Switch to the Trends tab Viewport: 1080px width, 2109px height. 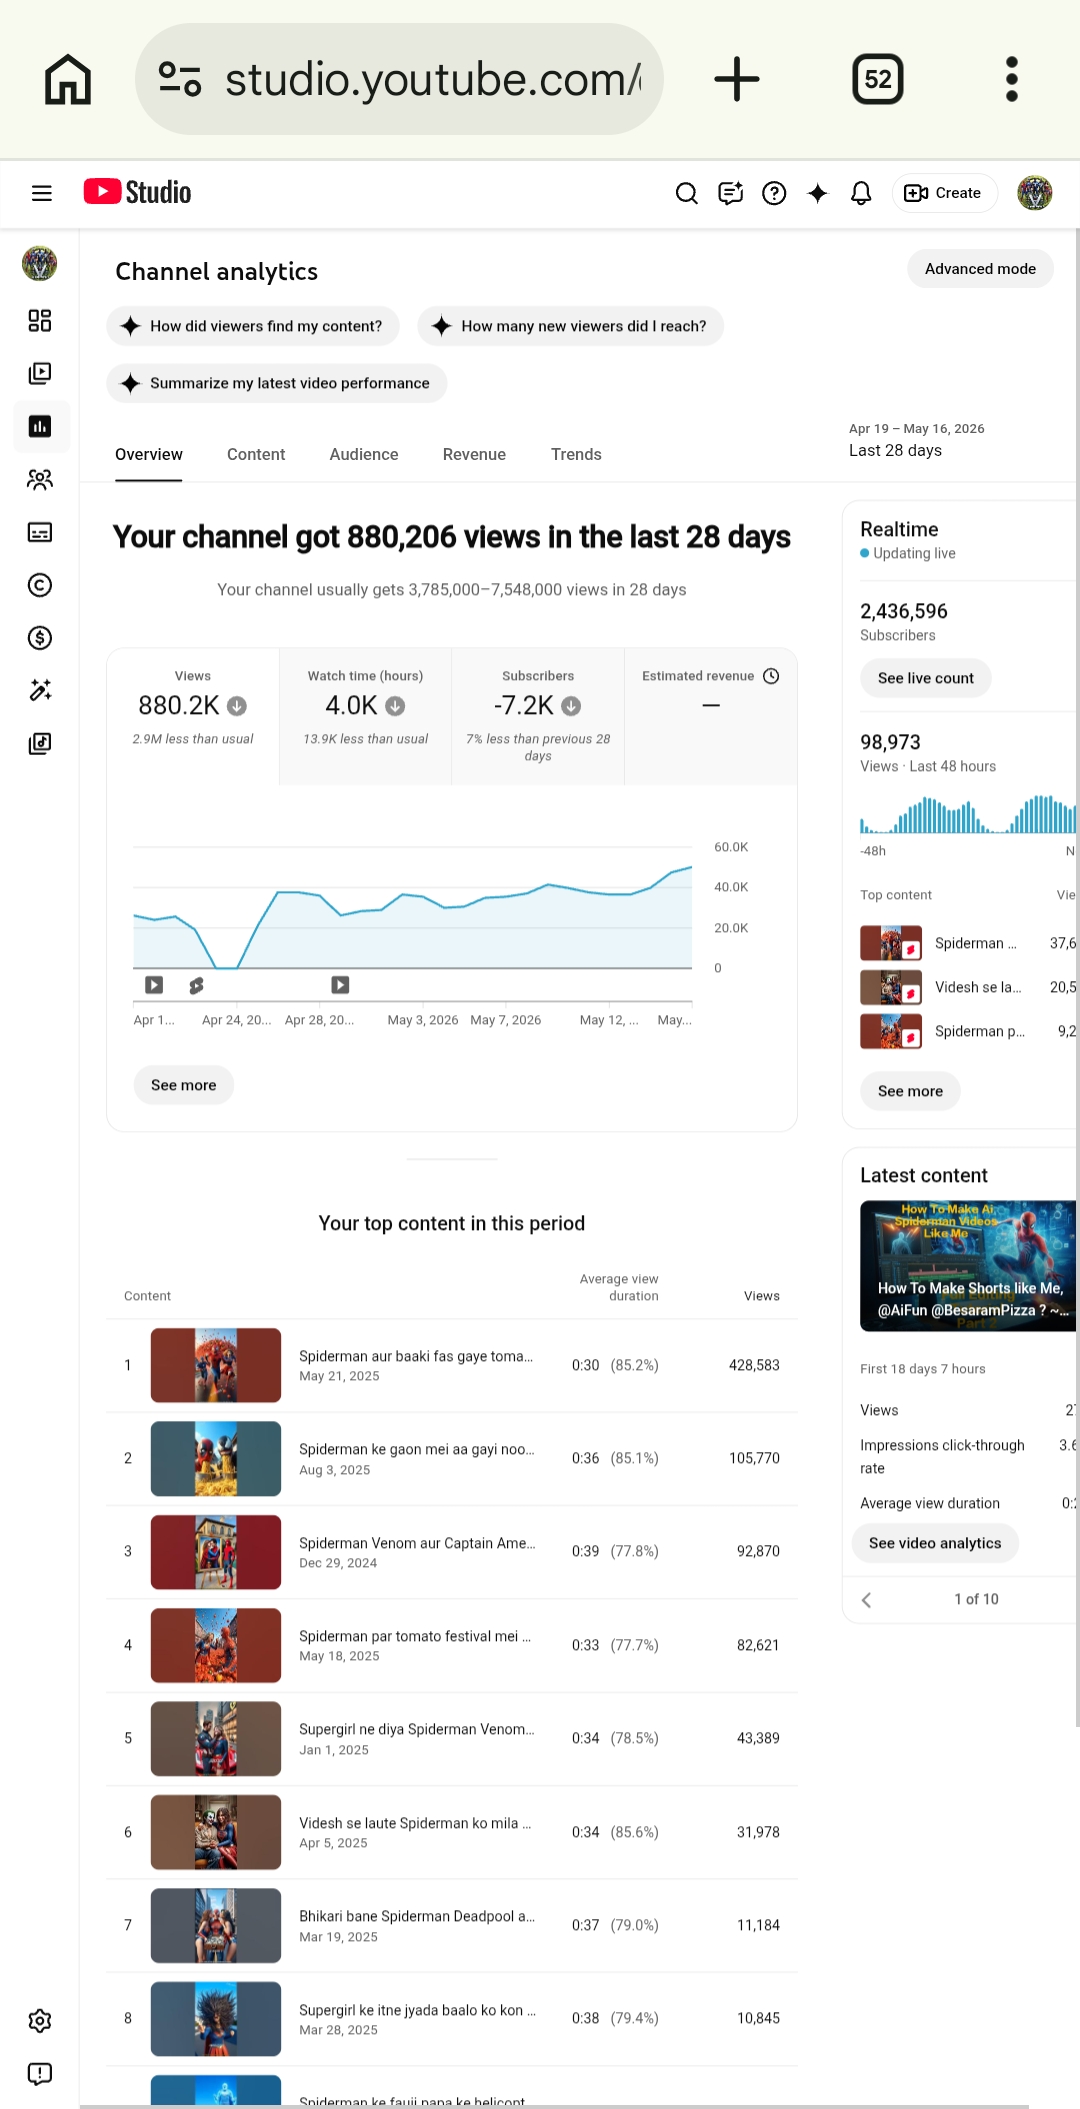tap(576, 454)
